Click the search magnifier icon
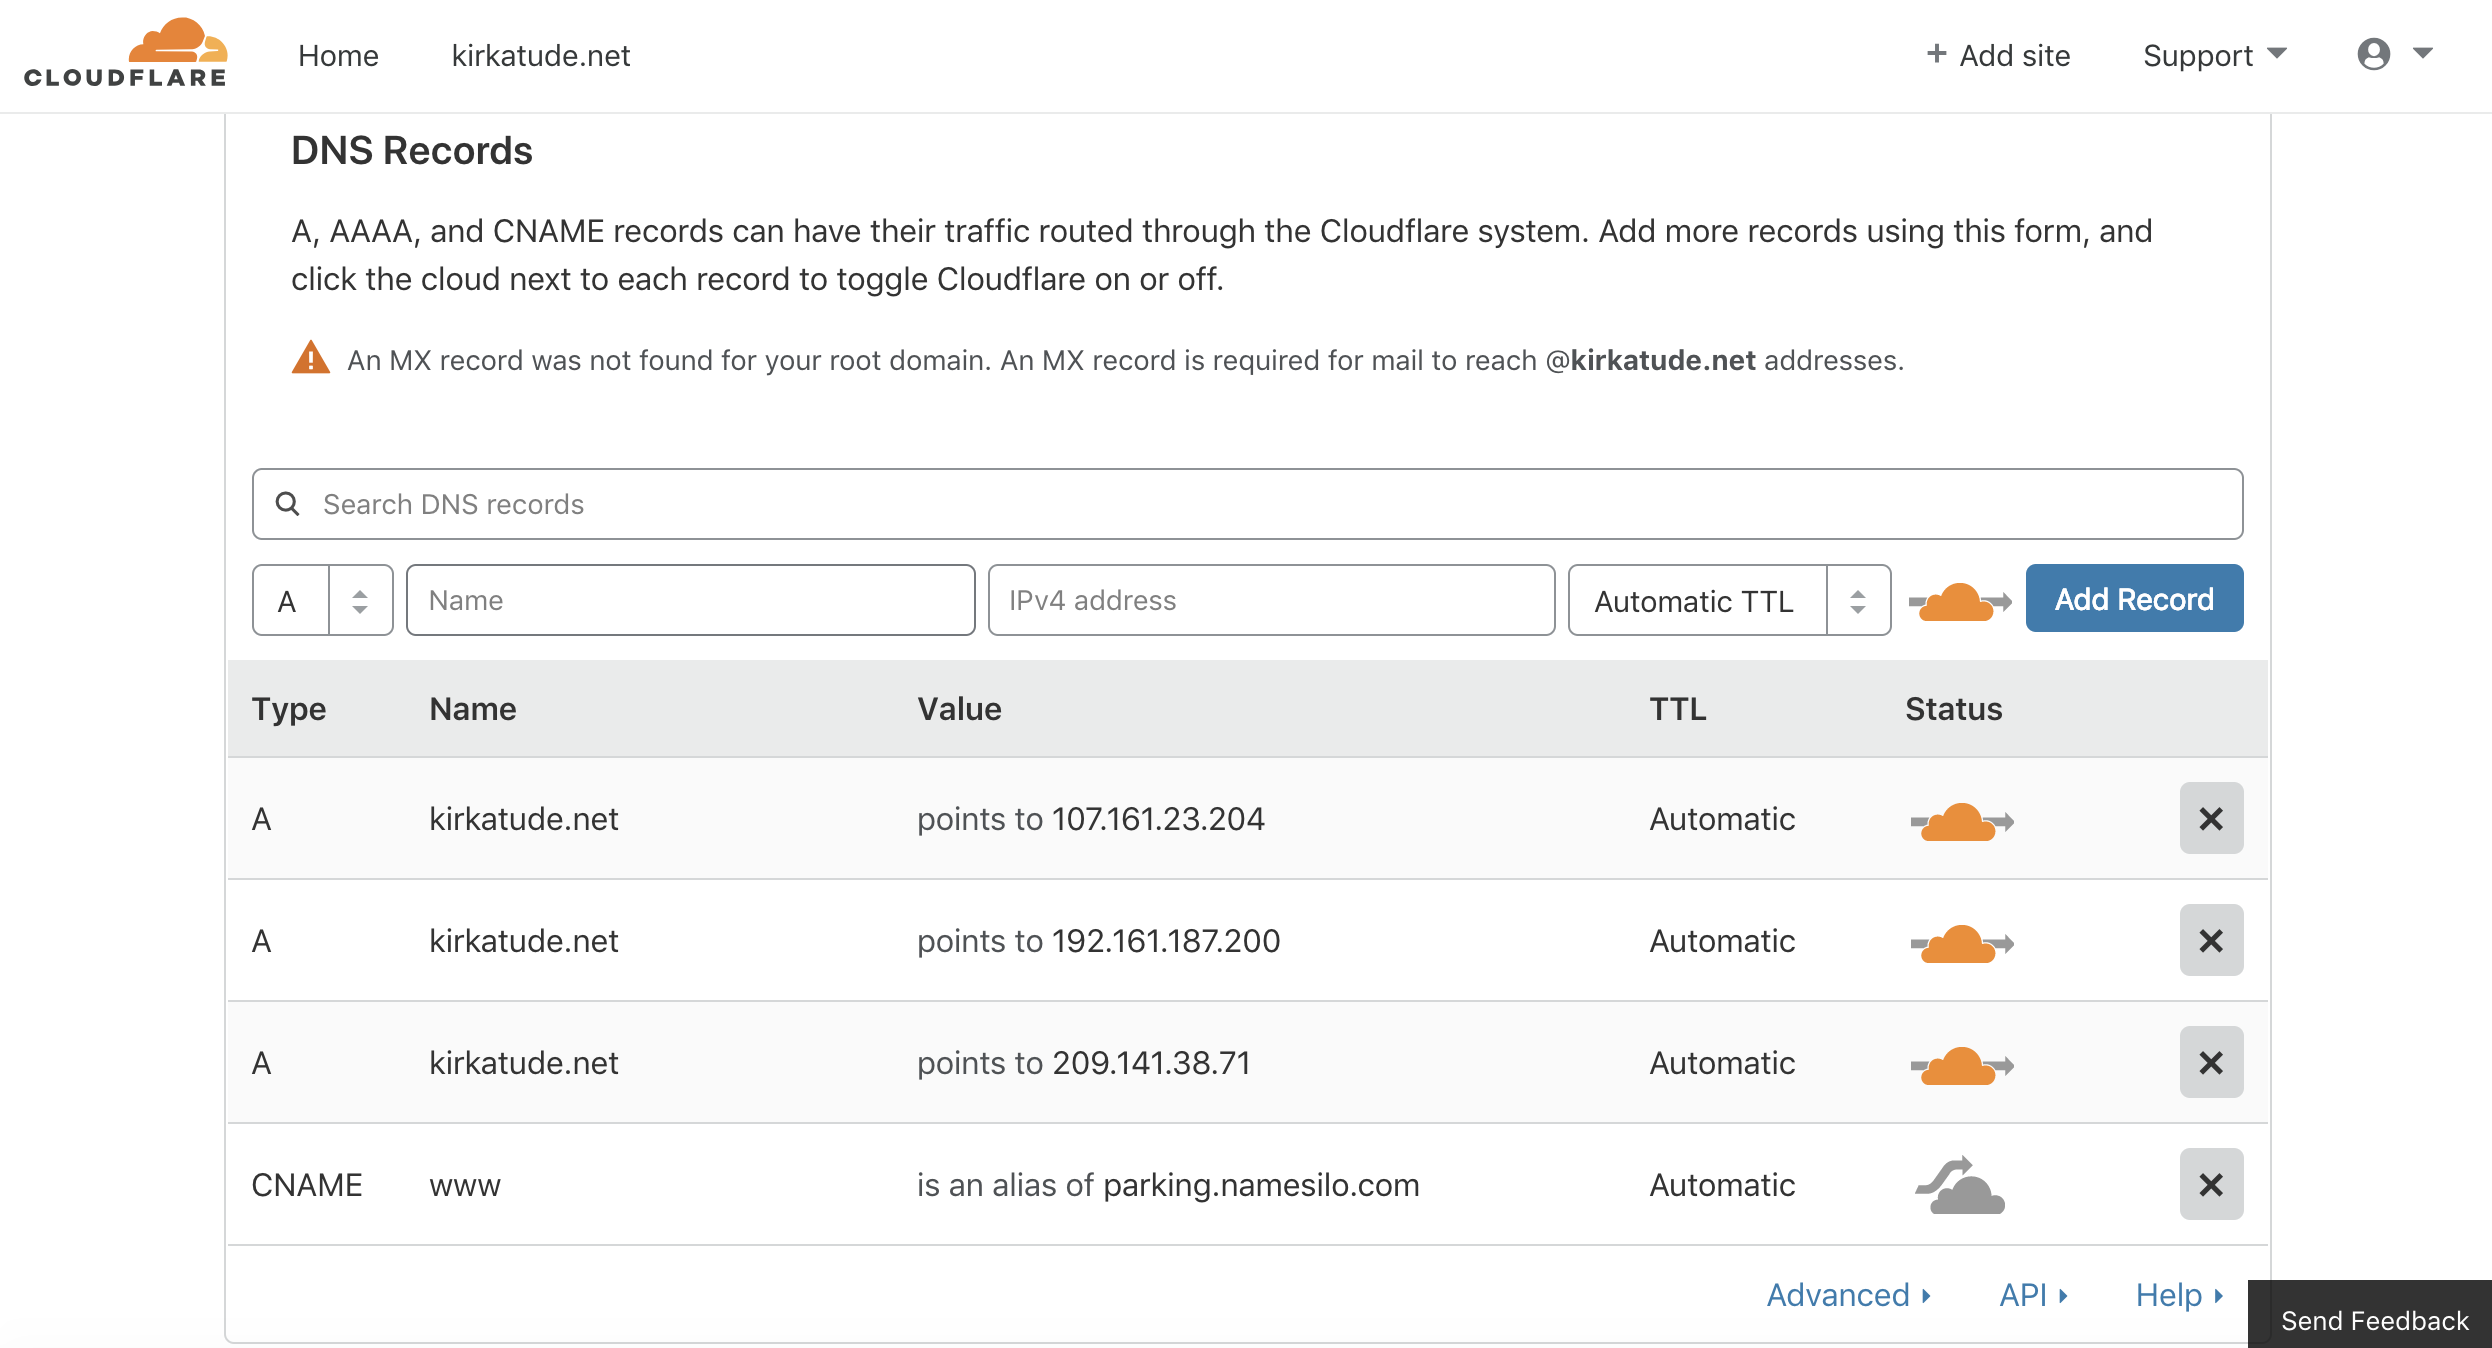 click(288, 504)
